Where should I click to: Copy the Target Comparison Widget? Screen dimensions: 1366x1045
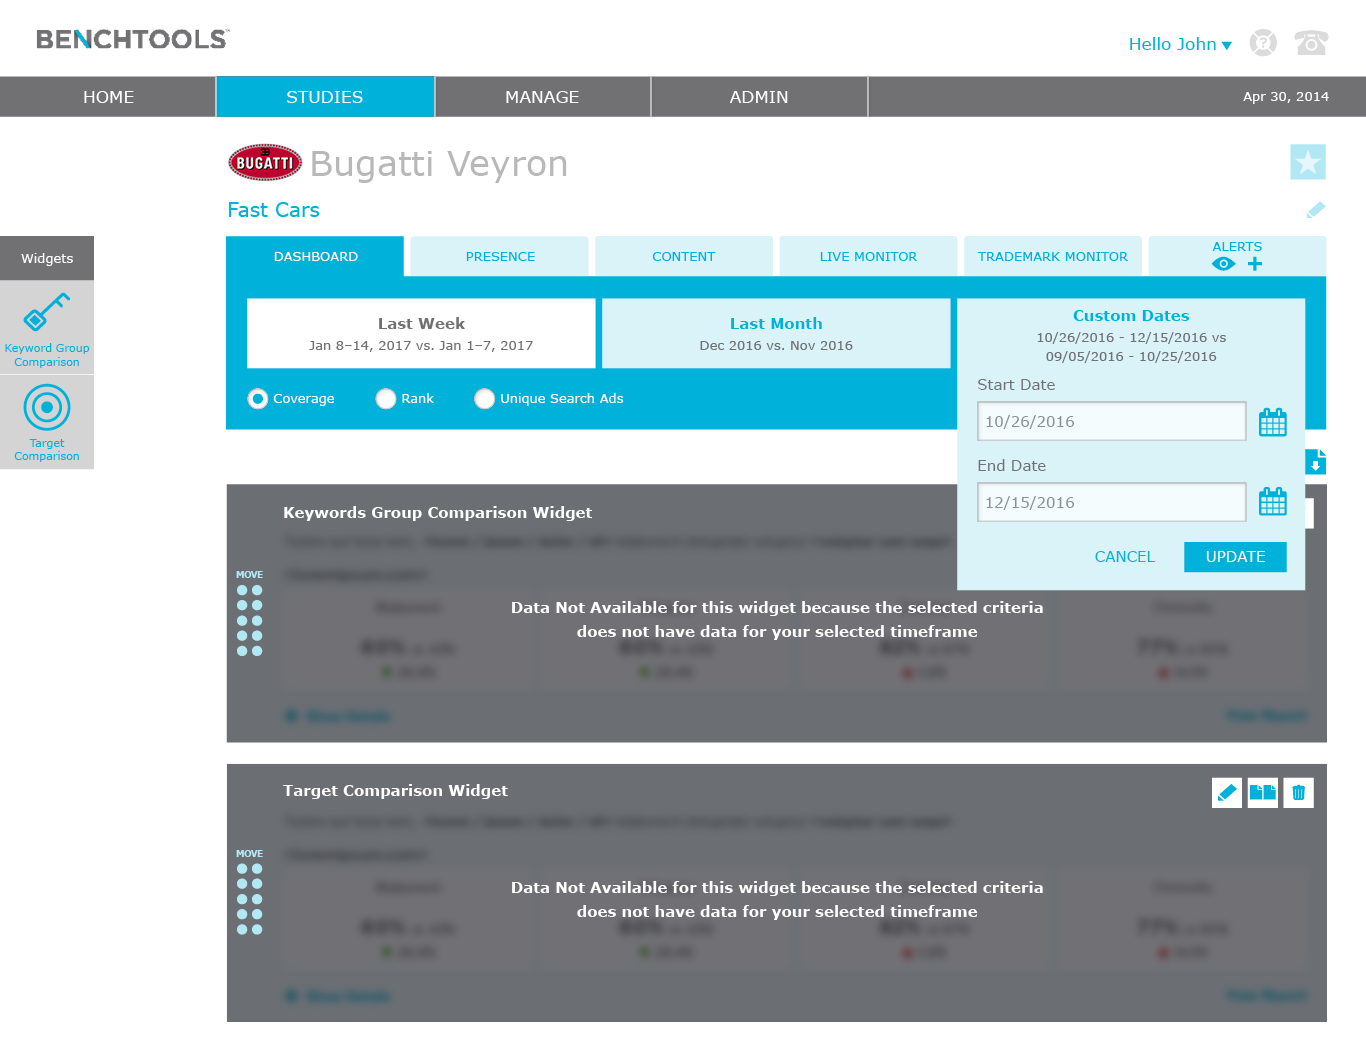click(1262, 793)
